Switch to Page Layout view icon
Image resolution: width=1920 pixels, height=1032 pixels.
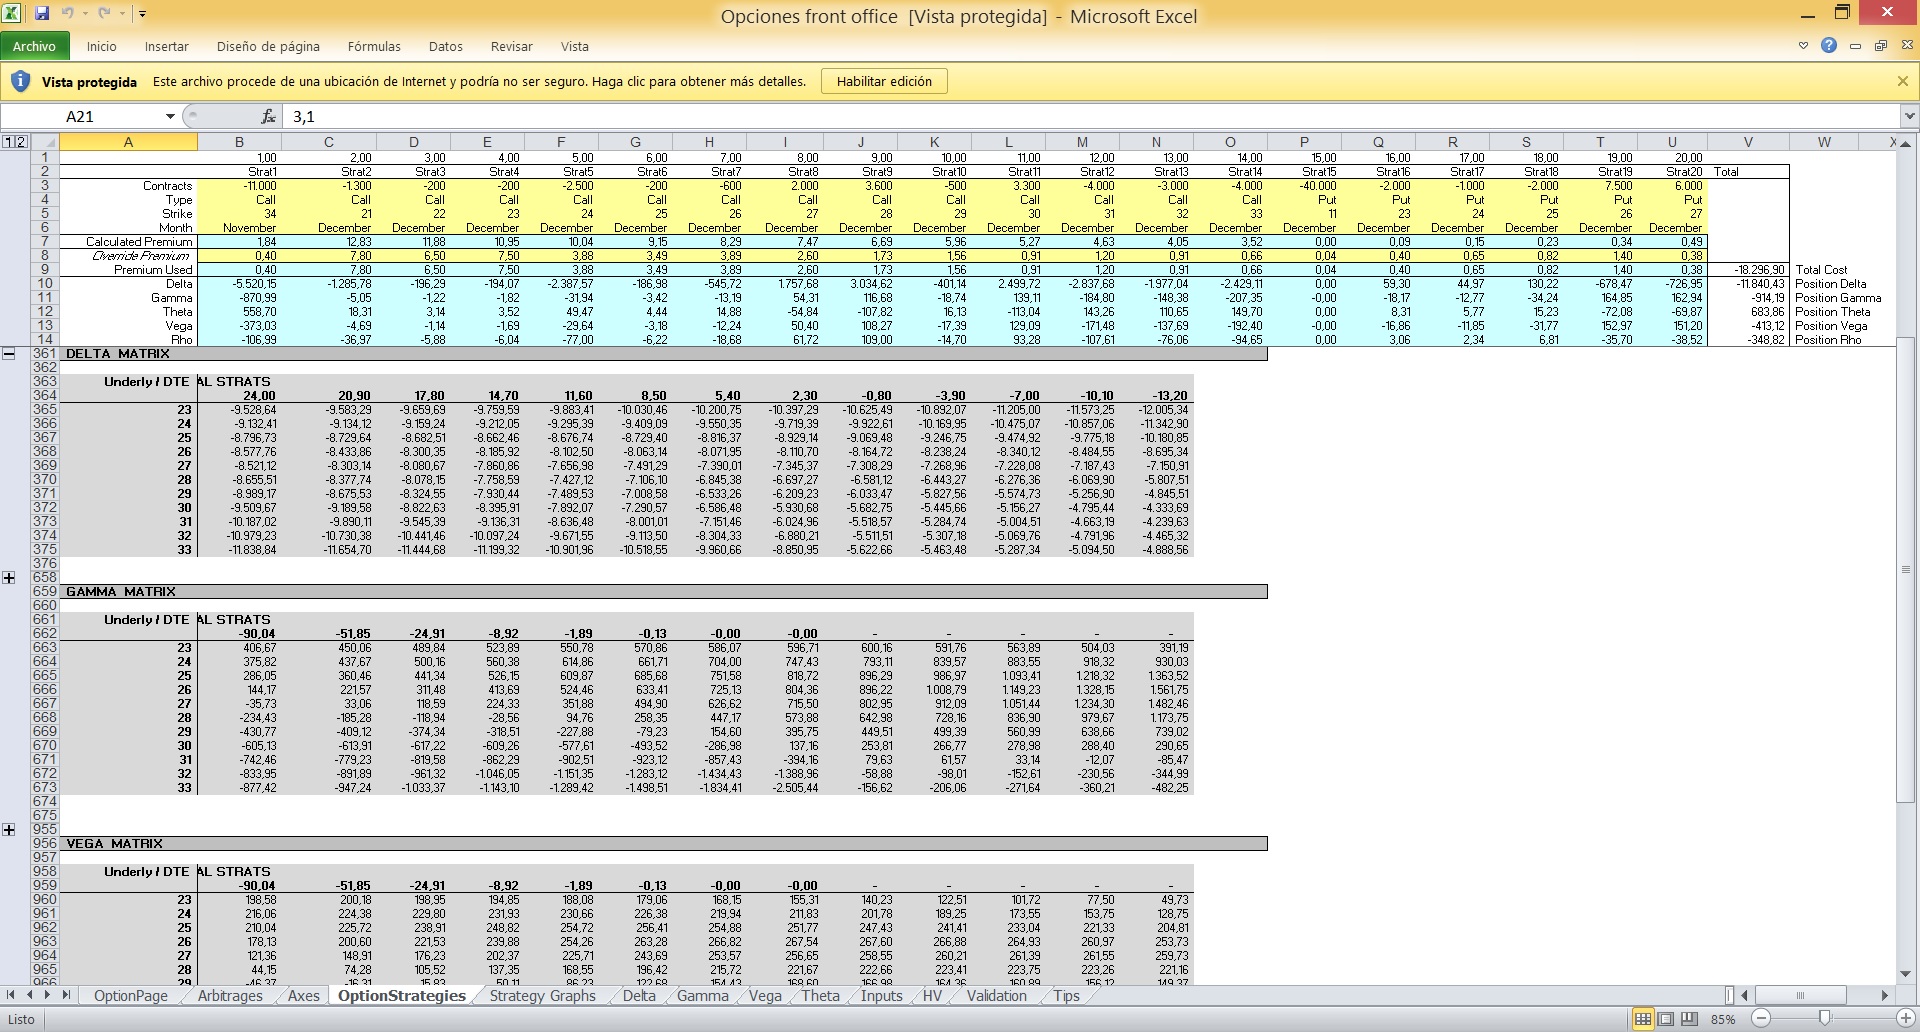coord(1666,1019)
